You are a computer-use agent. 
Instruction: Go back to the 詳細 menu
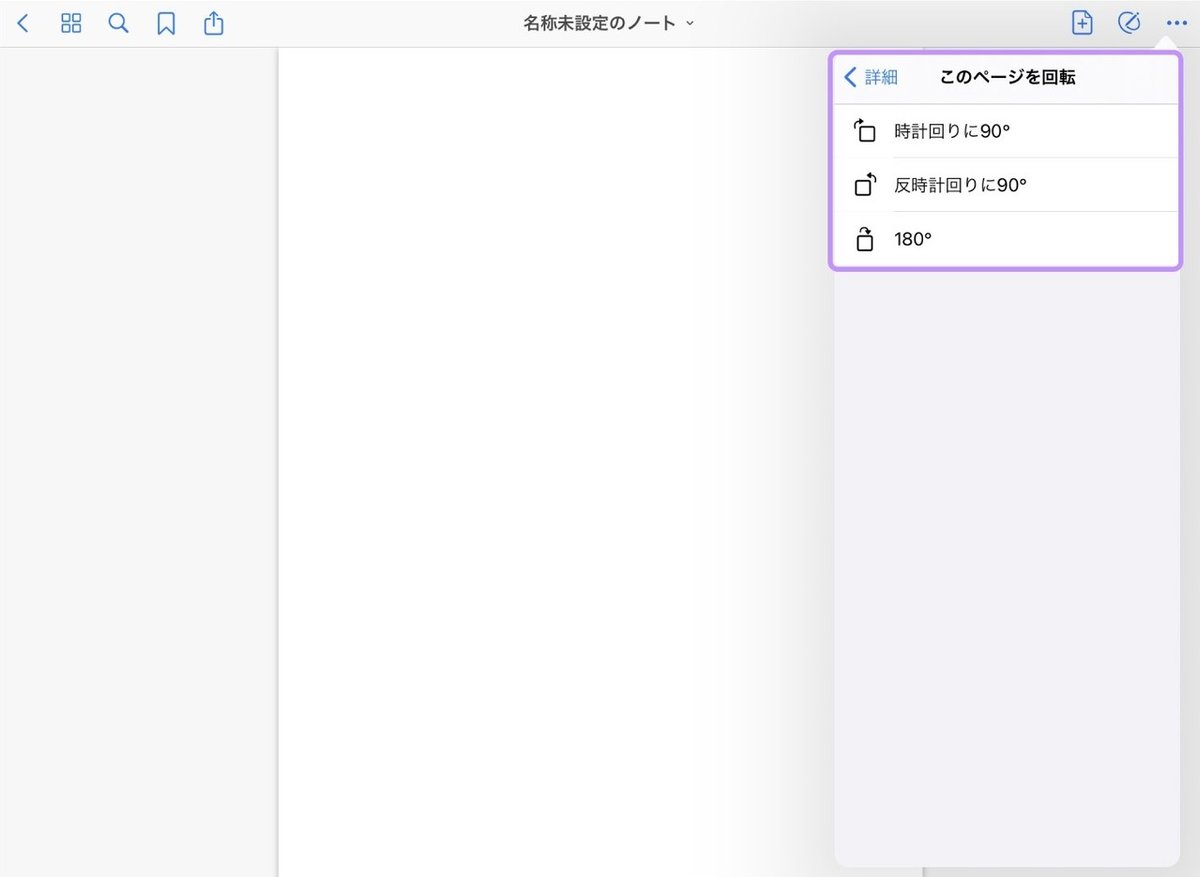pos(870,77)
